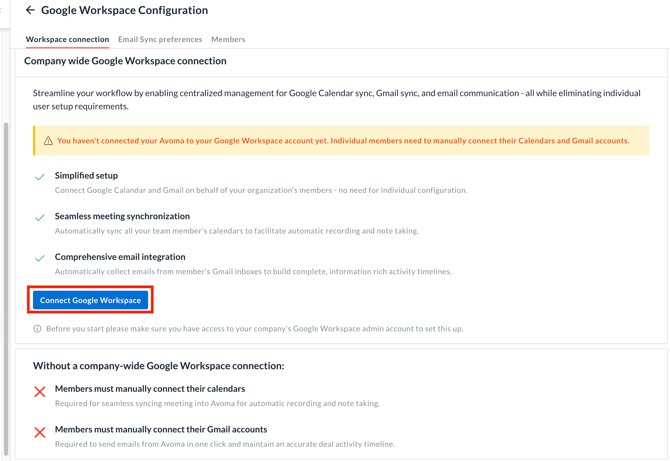Click the 'Streamline your workflow' description paragraph
The width and height of the screenshot is (670, 461).
[x=337, y=100]
